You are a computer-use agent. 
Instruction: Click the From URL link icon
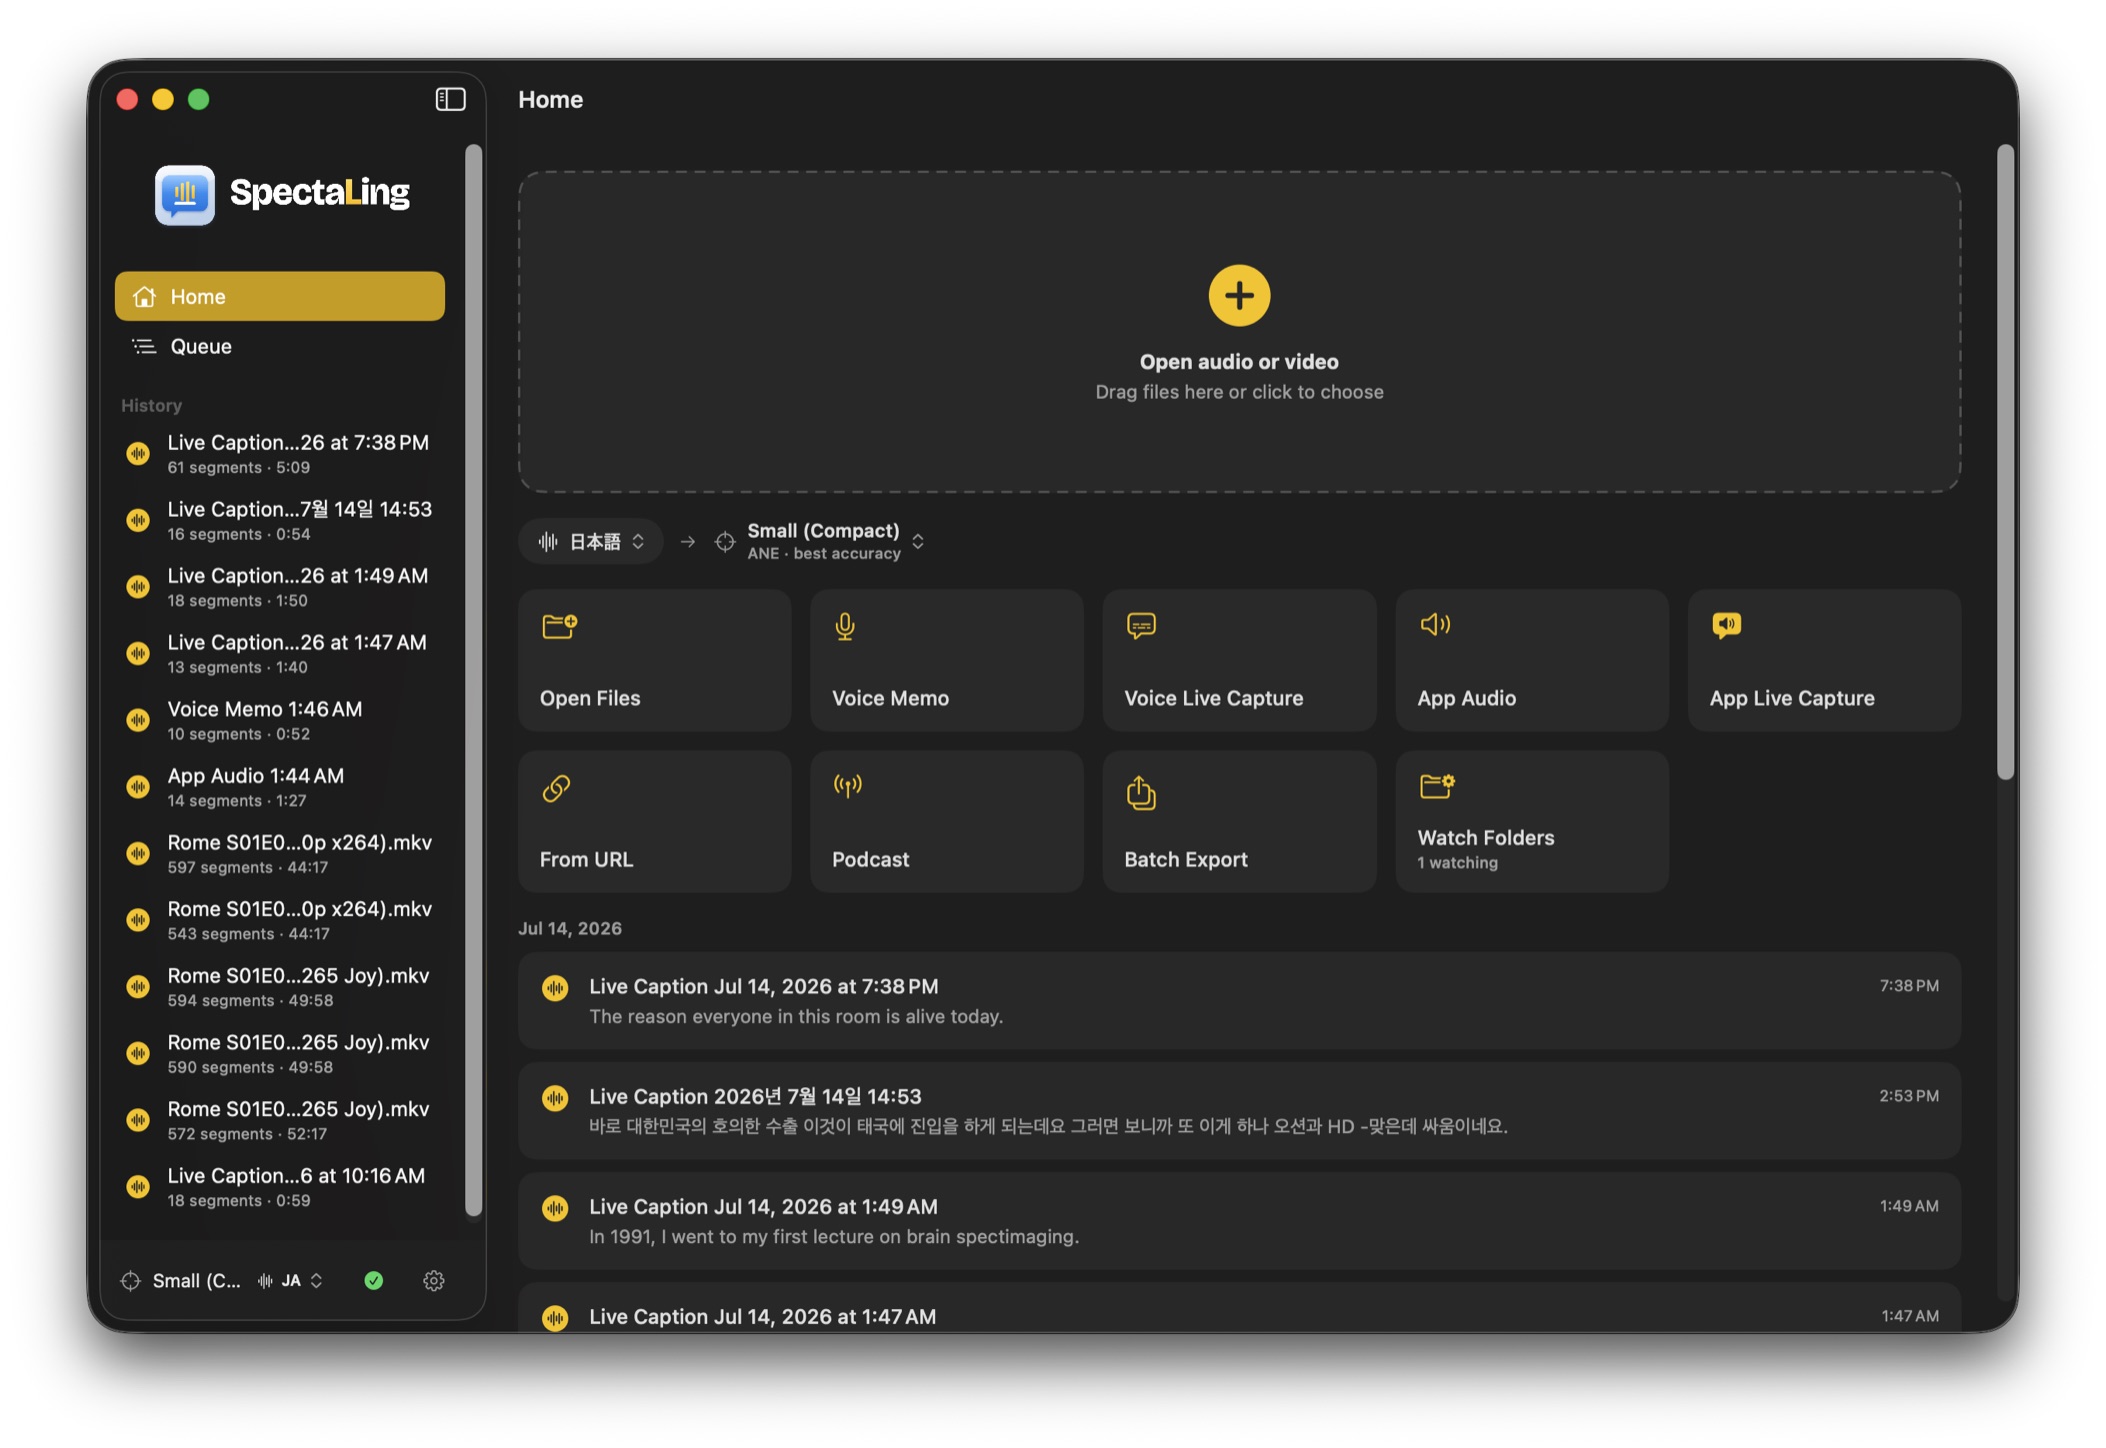pos(556,788)
